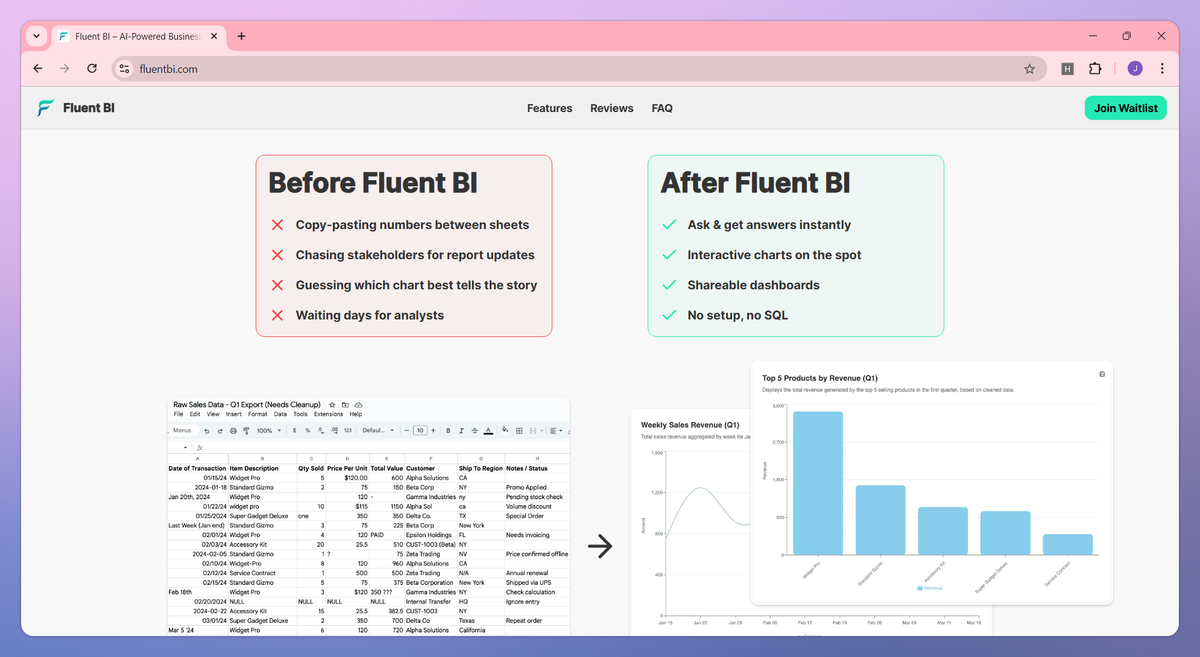Click the Menus search box in spreadsheet
The image size is (1200, 657).
point(182,430)
